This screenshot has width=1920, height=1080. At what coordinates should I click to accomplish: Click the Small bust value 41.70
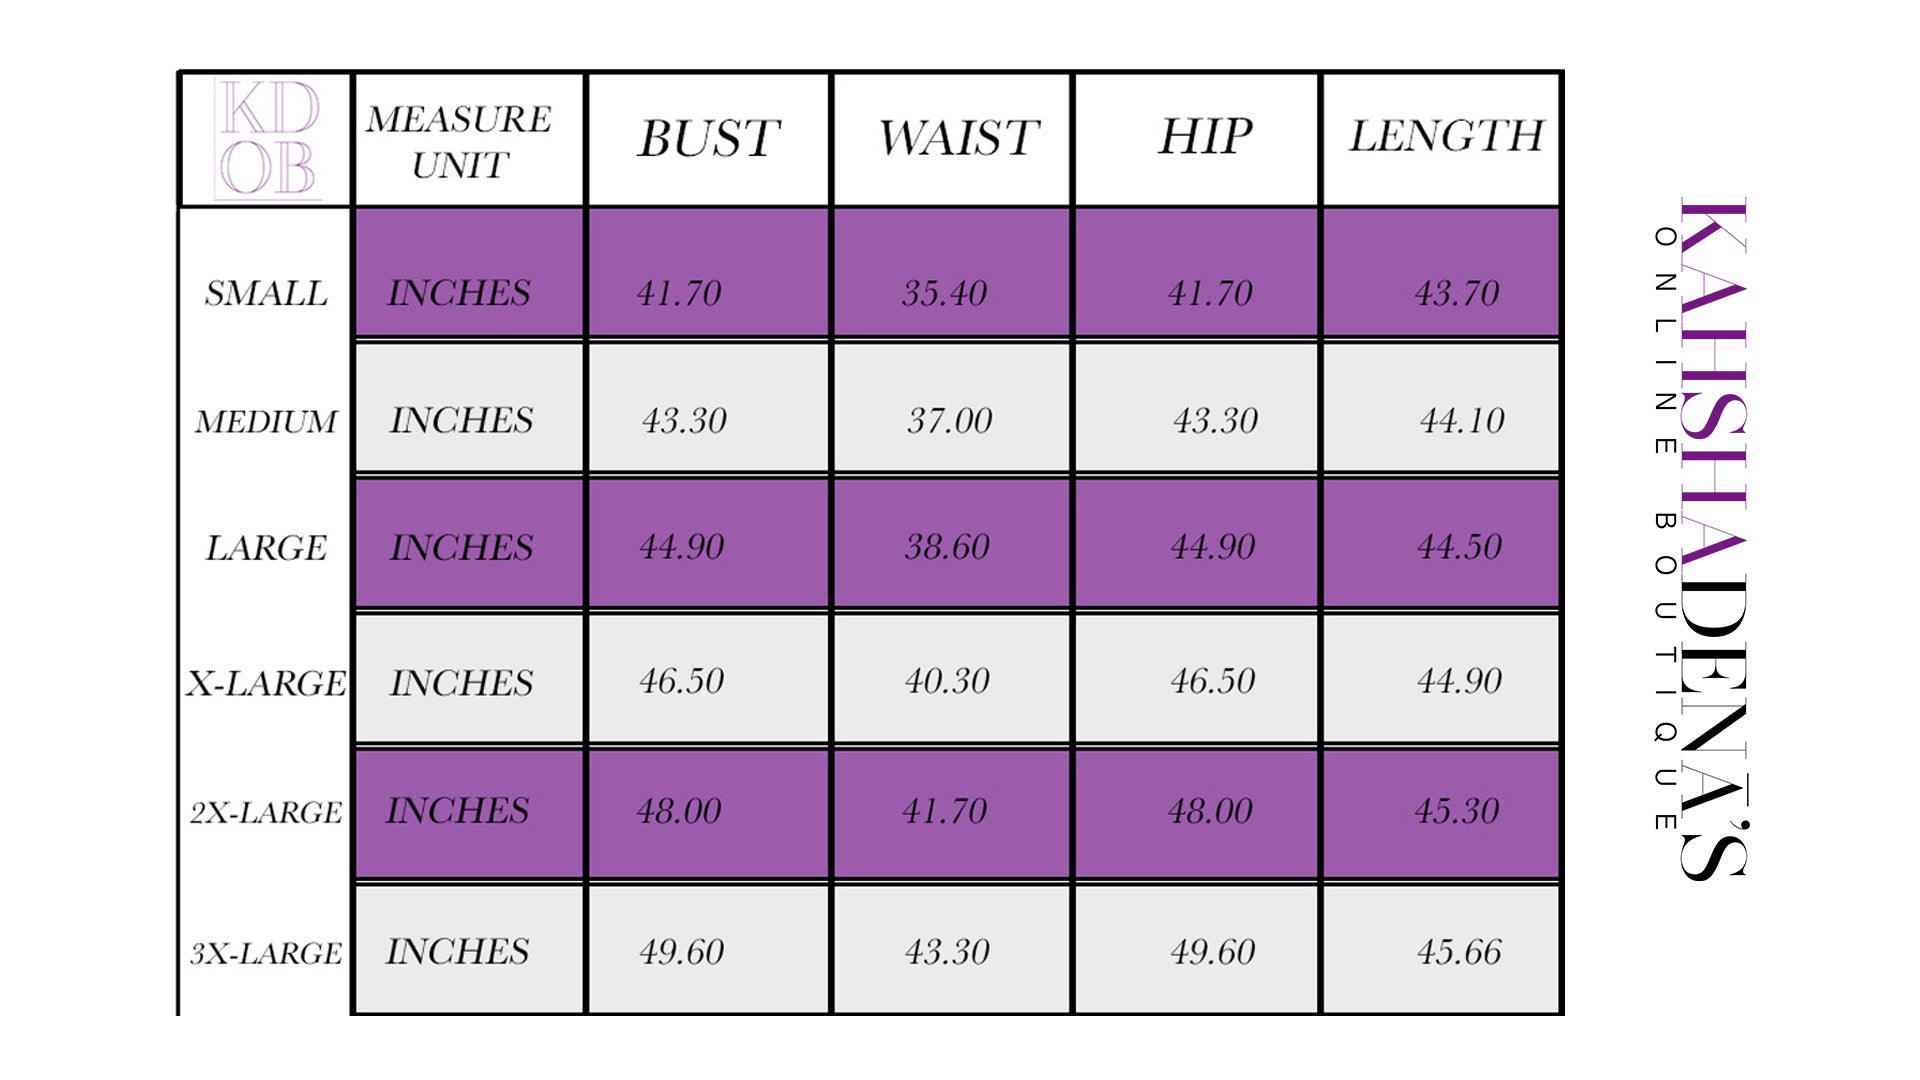point(679,293)
